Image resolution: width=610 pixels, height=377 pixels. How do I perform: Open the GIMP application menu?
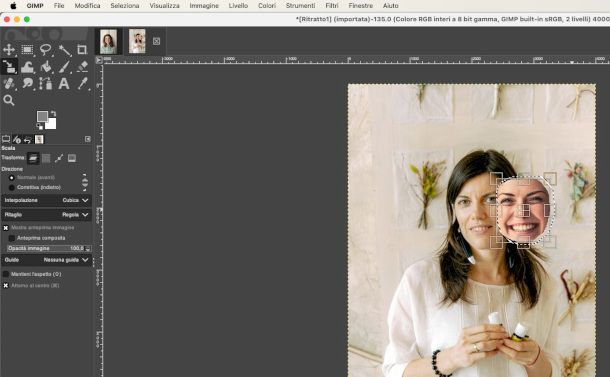click(x=35, y=6)
